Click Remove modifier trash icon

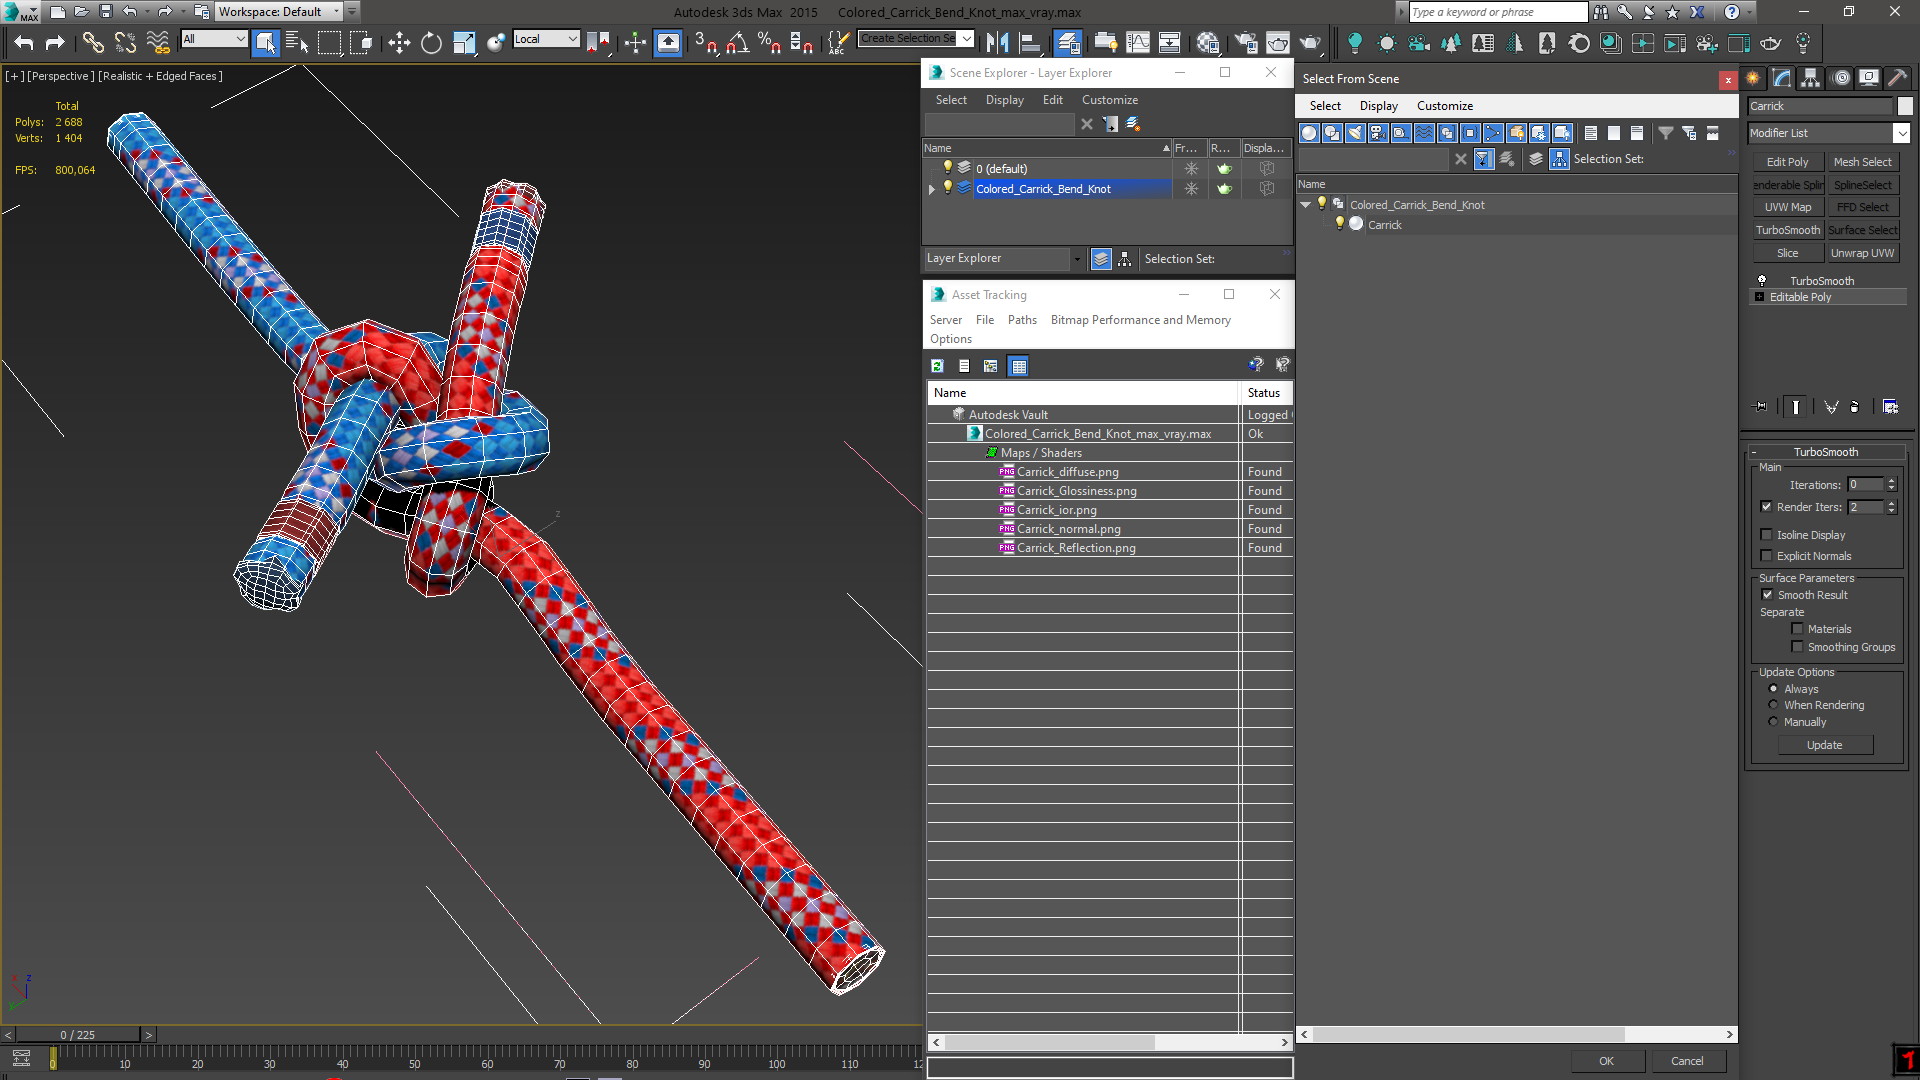[1855, 406]
